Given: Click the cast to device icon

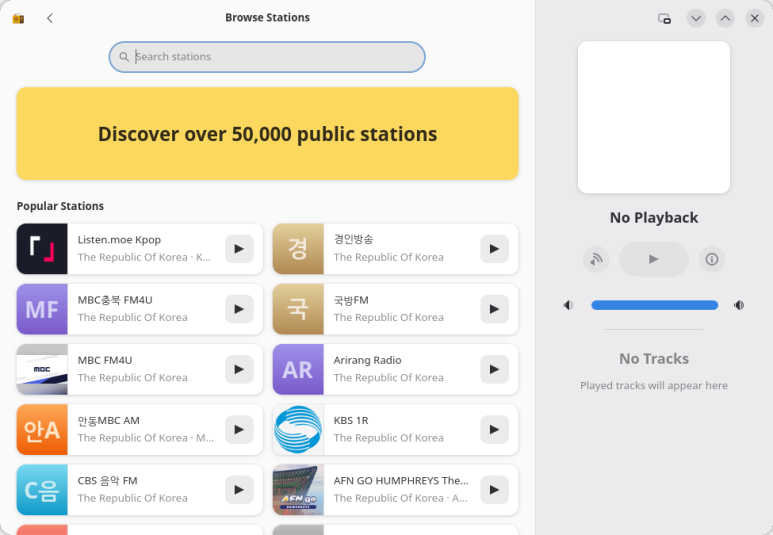Looking at the screenshot, I should pos(596,259).
